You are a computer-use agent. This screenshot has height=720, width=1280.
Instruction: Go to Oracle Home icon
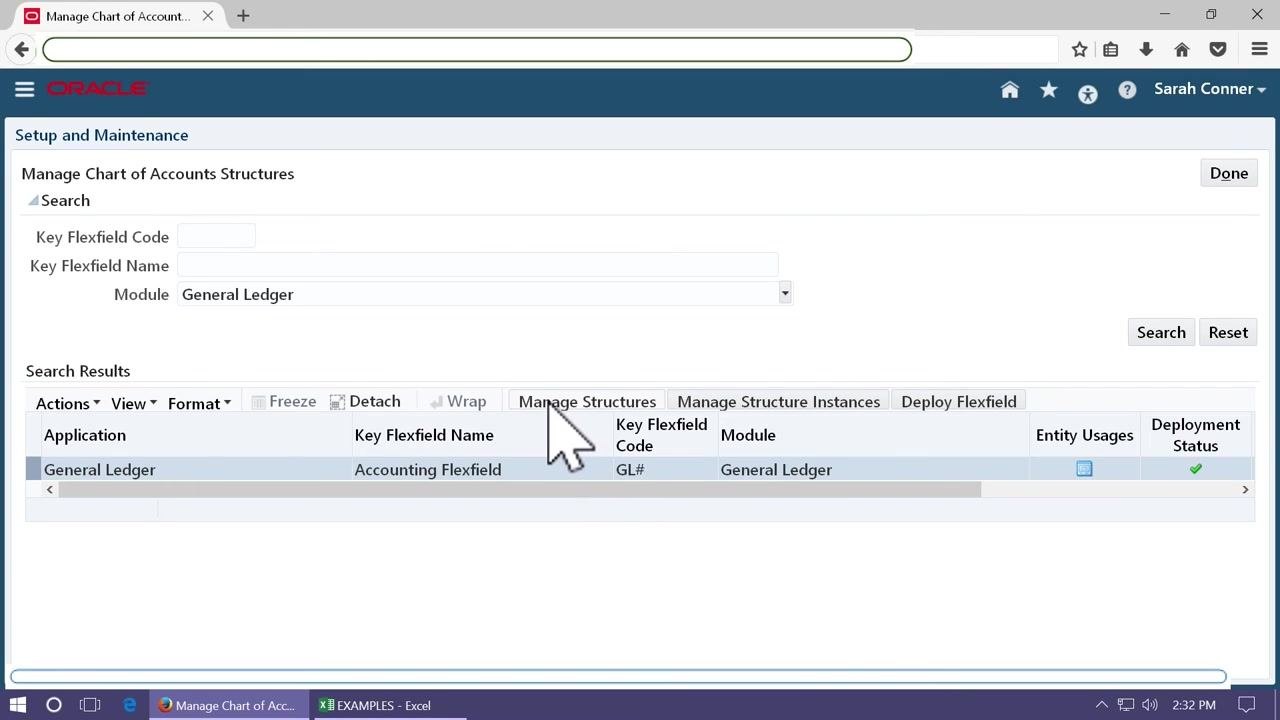coord(1010,90)
